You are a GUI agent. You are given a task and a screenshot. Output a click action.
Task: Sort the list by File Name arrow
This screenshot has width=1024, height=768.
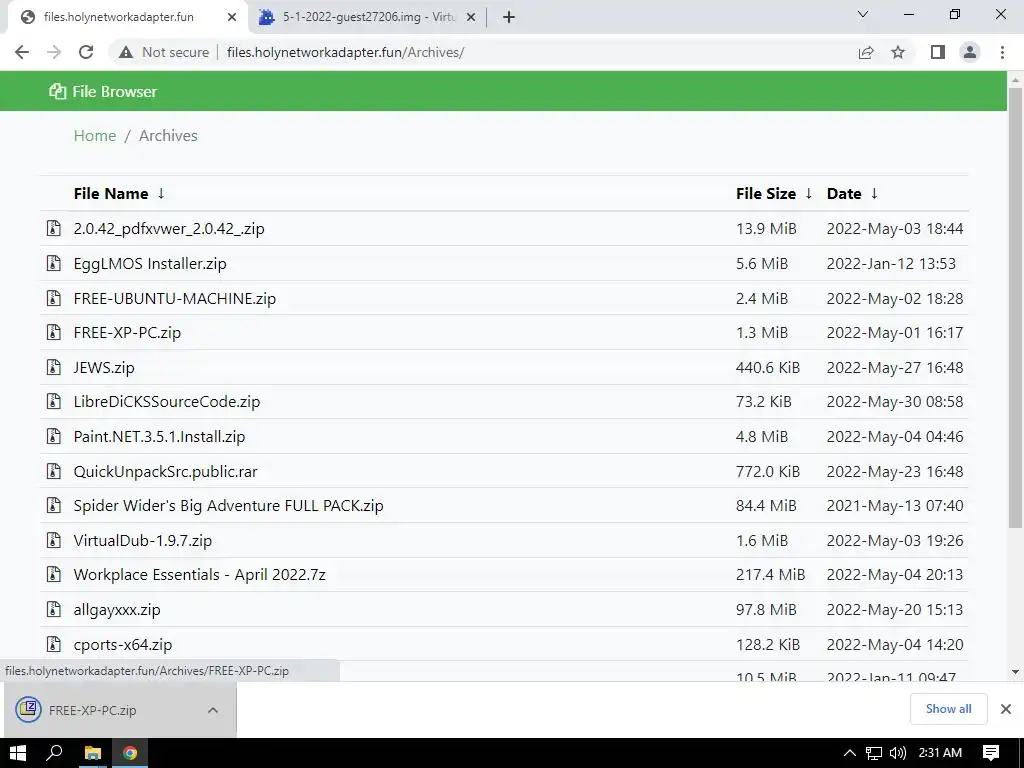coord(161,193)
